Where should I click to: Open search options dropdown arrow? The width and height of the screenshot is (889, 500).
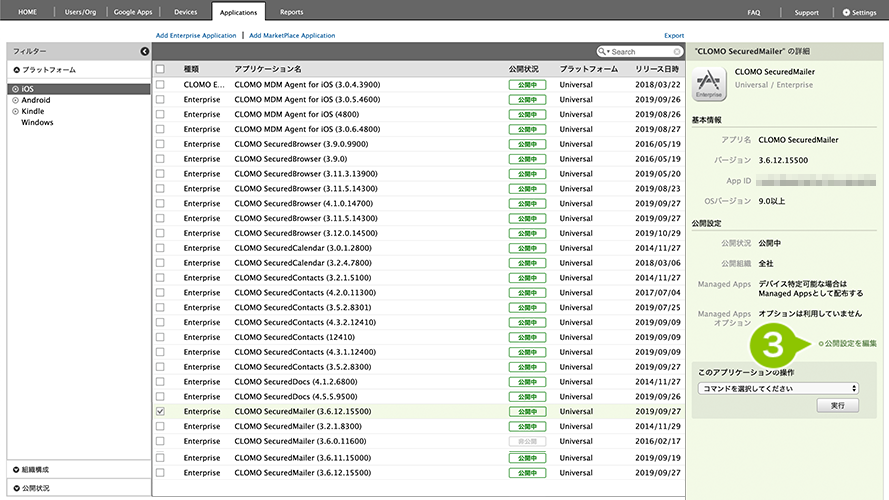pyautogui.click(x=608, y=52)
